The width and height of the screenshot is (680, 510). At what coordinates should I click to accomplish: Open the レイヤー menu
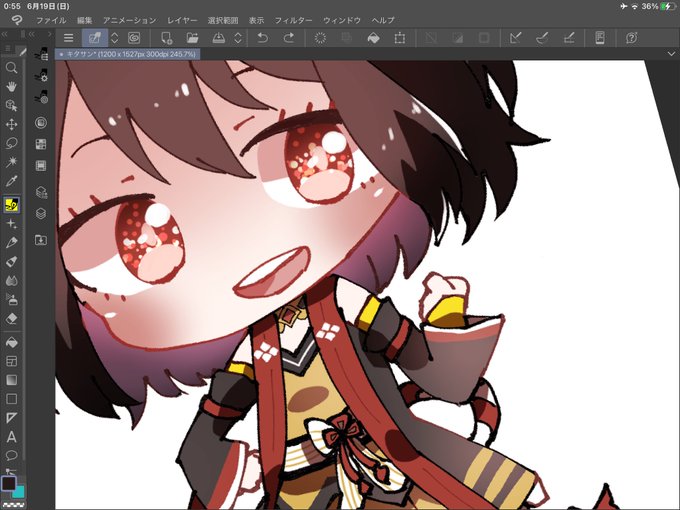pos(182,20)
